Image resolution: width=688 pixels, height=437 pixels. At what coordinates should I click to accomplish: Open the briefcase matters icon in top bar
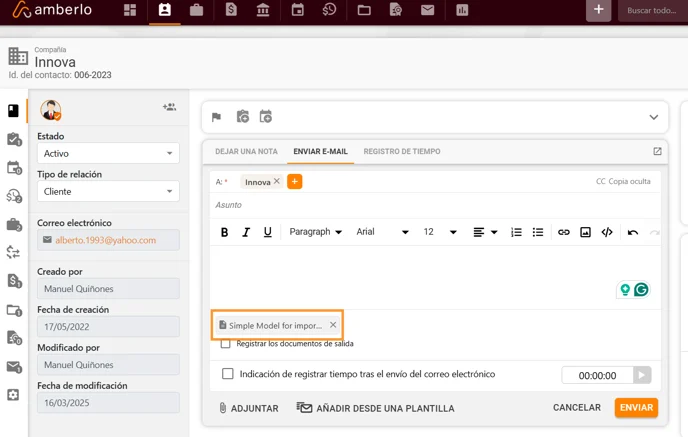(x=196, y=10)
